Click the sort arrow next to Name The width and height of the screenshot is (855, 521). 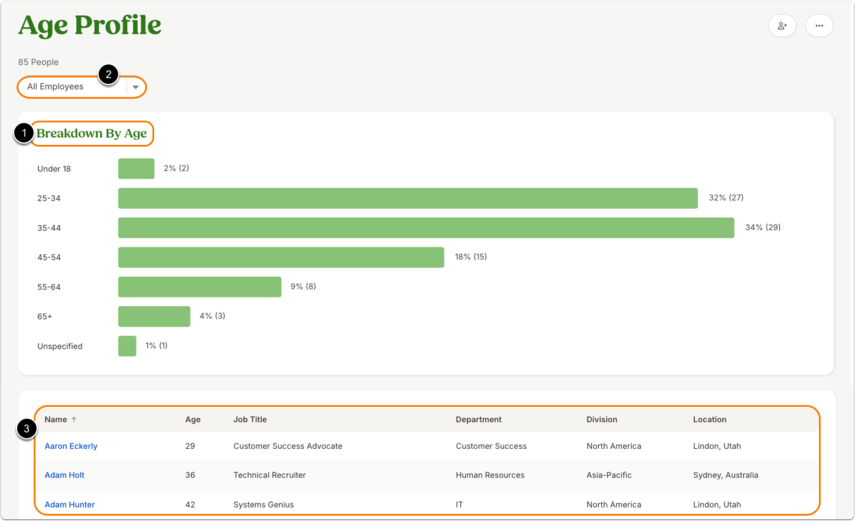coord(74,420)
